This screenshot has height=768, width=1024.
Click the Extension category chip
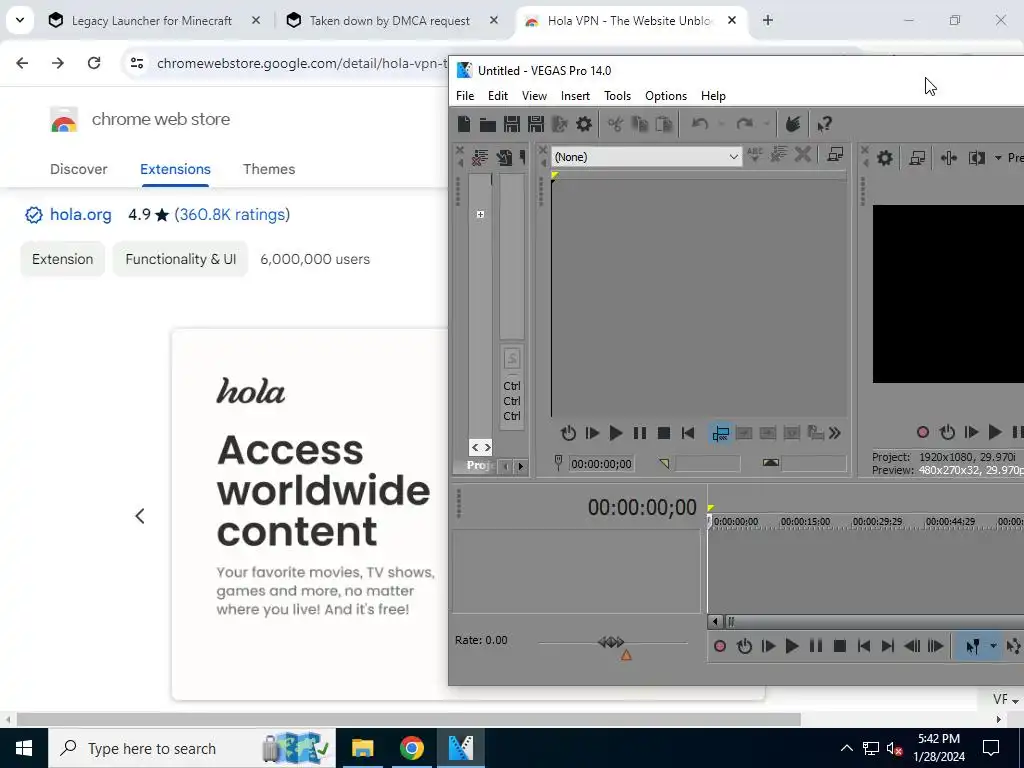pyautogui.click(x=63, y=259)
